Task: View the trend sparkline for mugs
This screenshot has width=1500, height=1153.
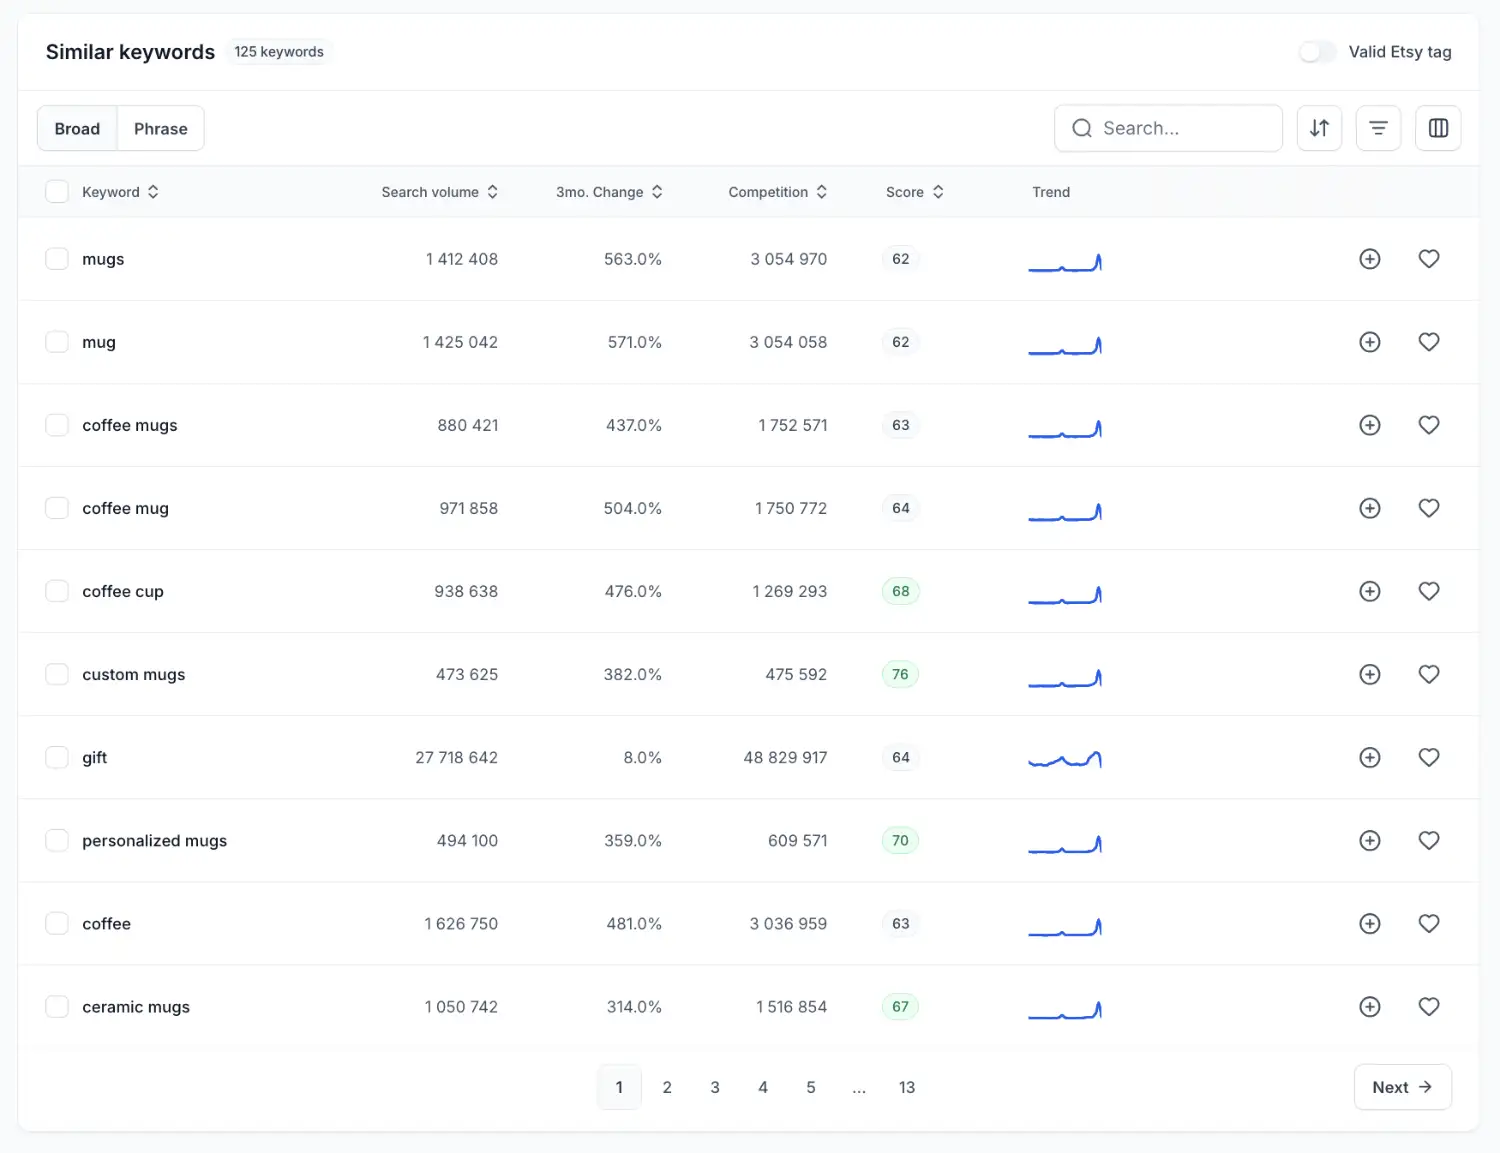Action: tap(1065, 262)
